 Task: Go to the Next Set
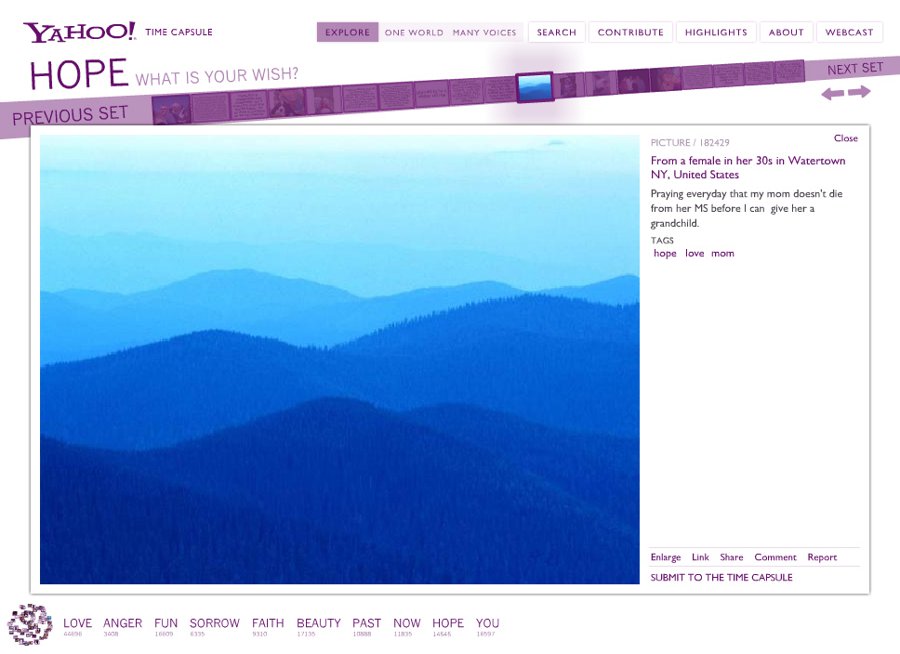[x=855, y=68]
